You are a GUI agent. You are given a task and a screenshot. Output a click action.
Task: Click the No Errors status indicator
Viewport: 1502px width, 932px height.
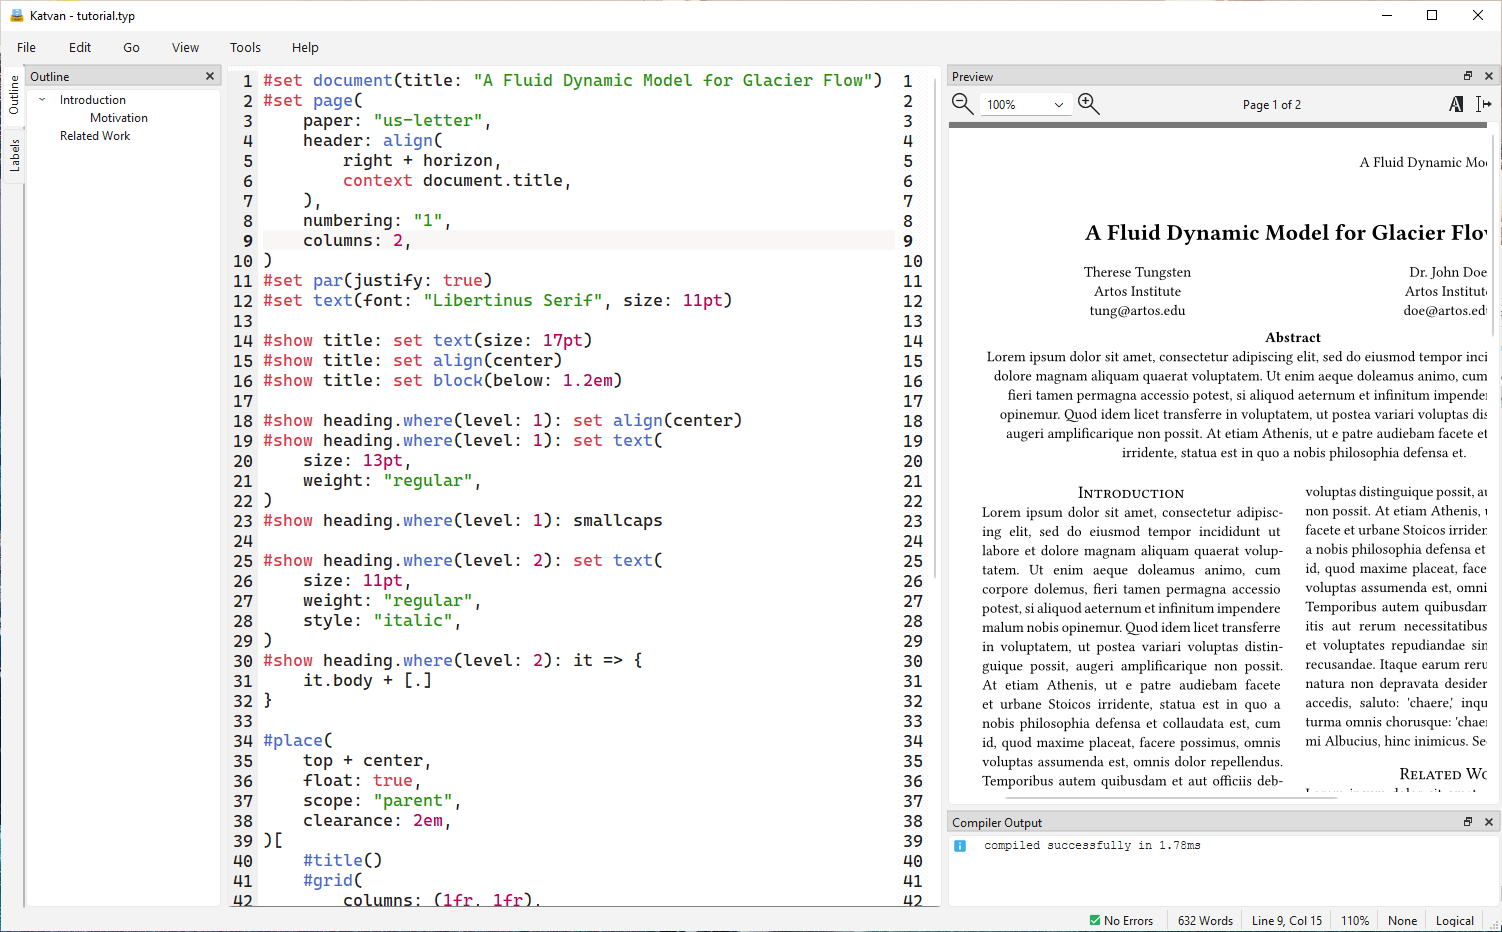(x=1121, y=920)
